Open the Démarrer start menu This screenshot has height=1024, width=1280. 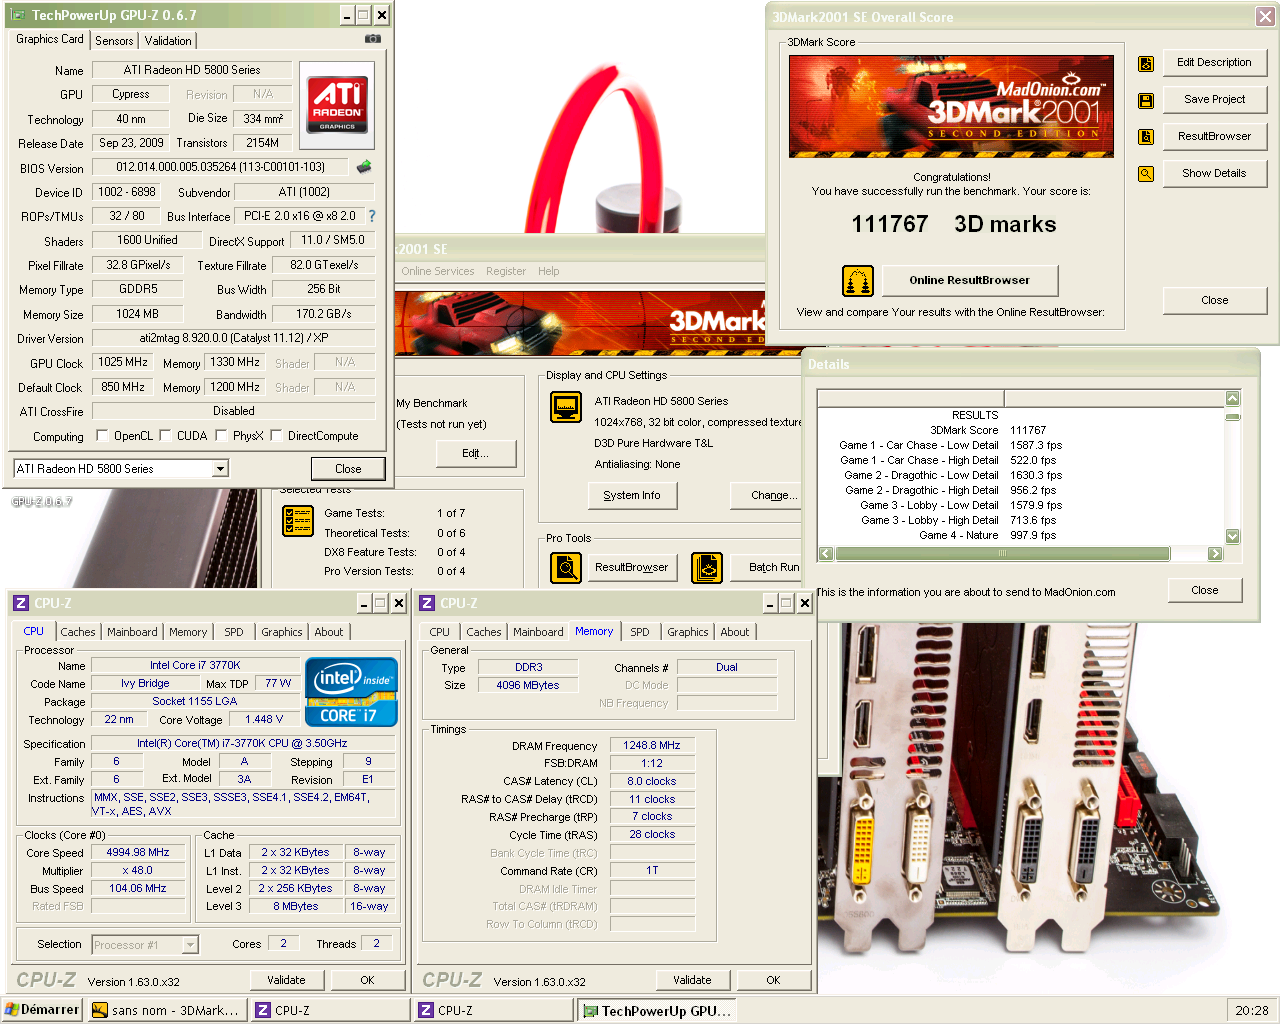click(42, 1010)
